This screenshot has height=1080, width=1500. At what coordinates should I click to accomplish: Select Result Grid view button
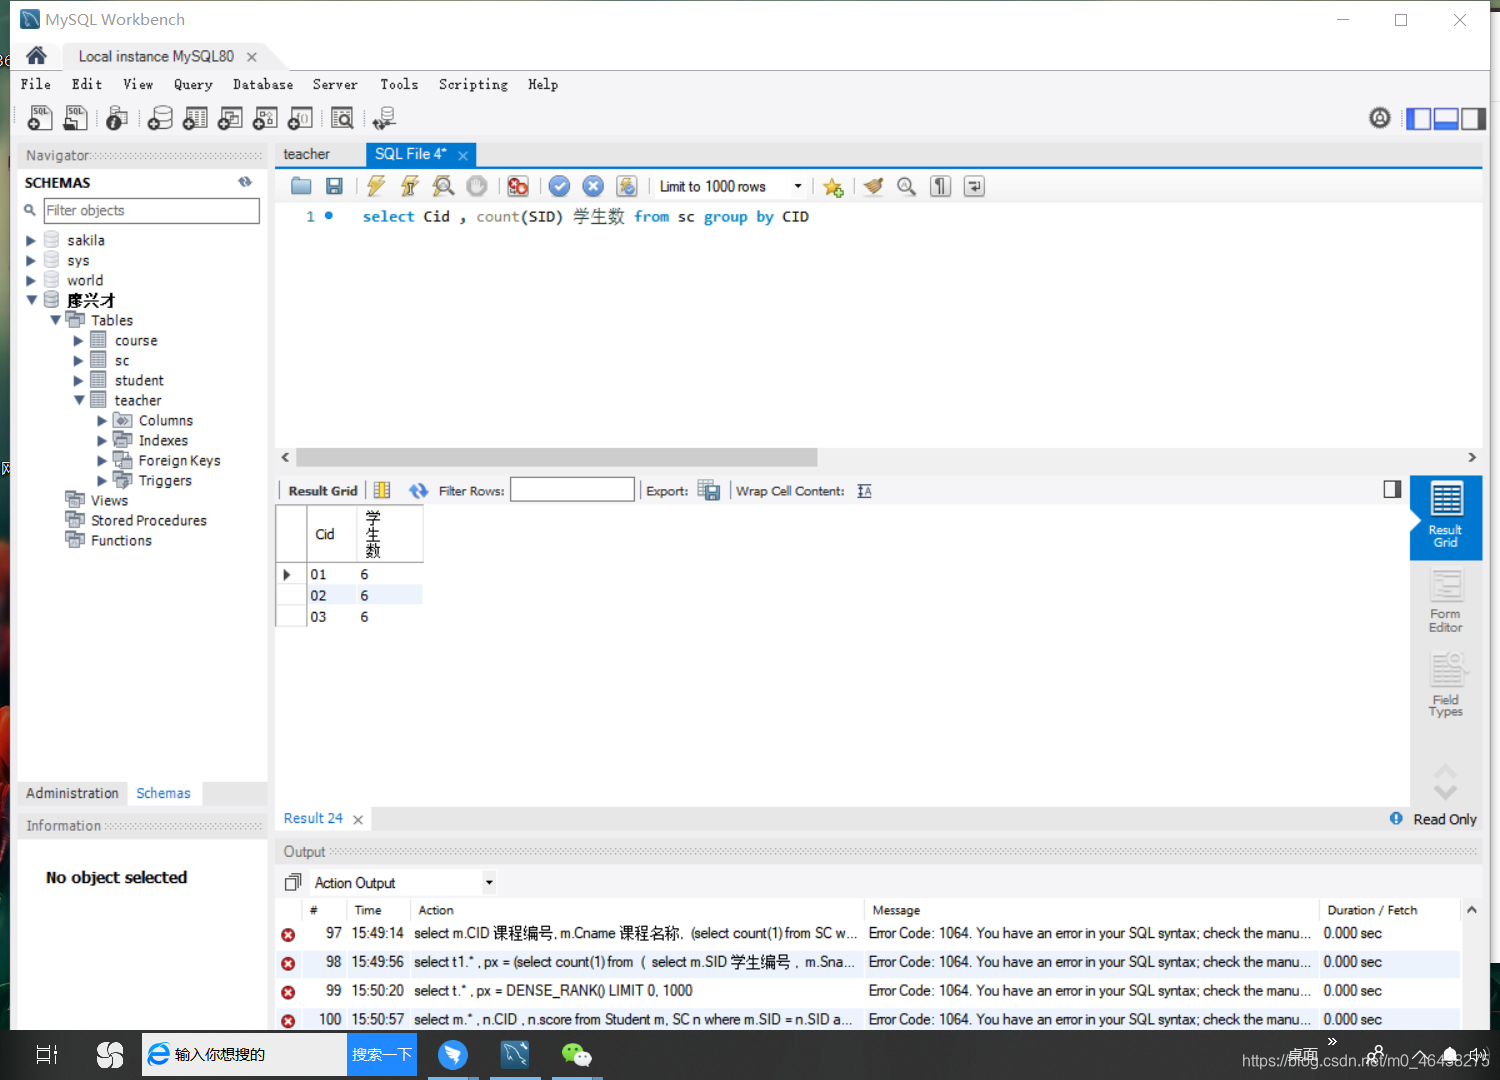click(1446, 517)
